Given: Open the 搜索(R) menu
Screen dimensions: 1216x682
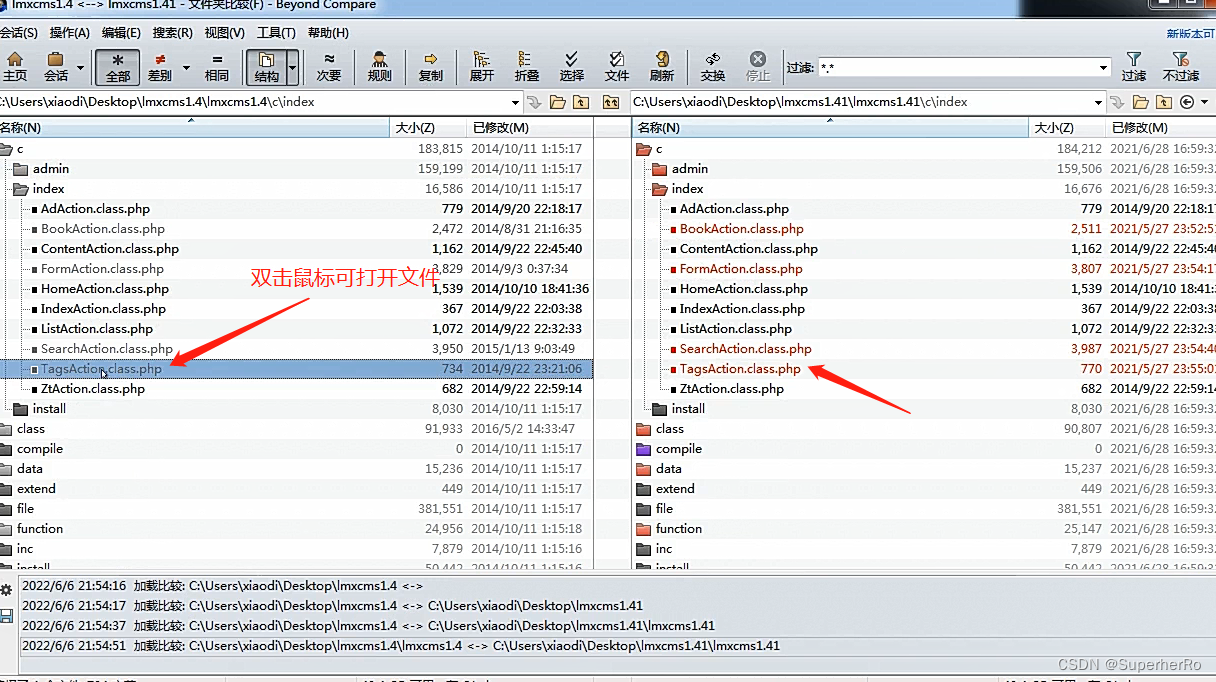Looking at the screenshot, I should (x=172, y=33).
